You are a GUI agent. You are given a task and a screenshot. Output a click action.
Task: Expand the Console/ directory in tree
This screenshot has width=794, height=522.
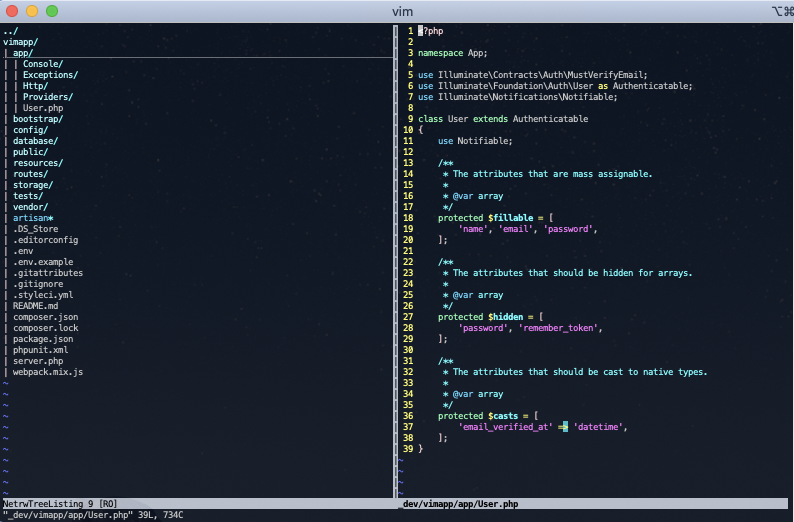(x=42, y=64)
